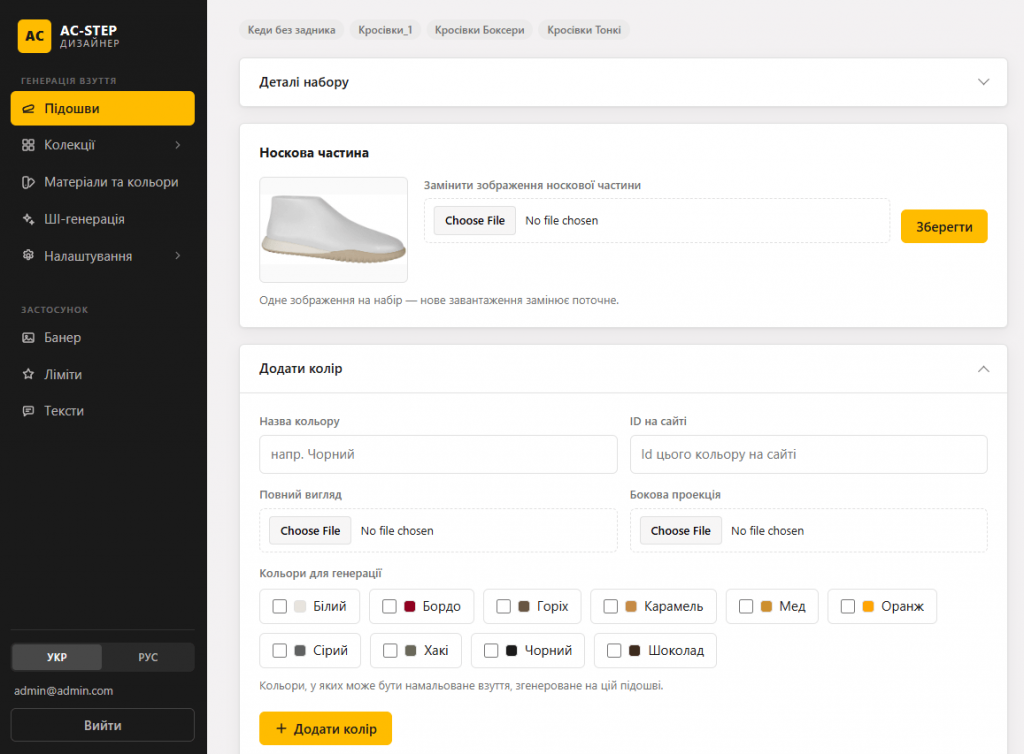Viewport: 1024px width, 754px height.
Task: Click the shoe sole icon beside Підошви
Action: click(28, 108)
